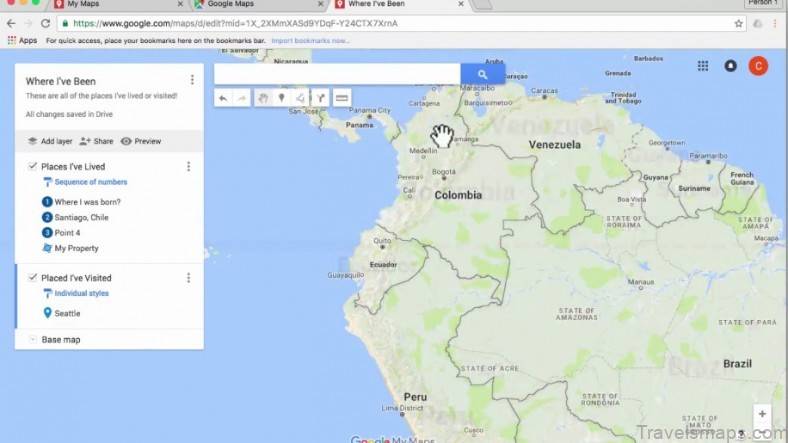
Task: Bookmark this page with the star
Action: (739, 23)
